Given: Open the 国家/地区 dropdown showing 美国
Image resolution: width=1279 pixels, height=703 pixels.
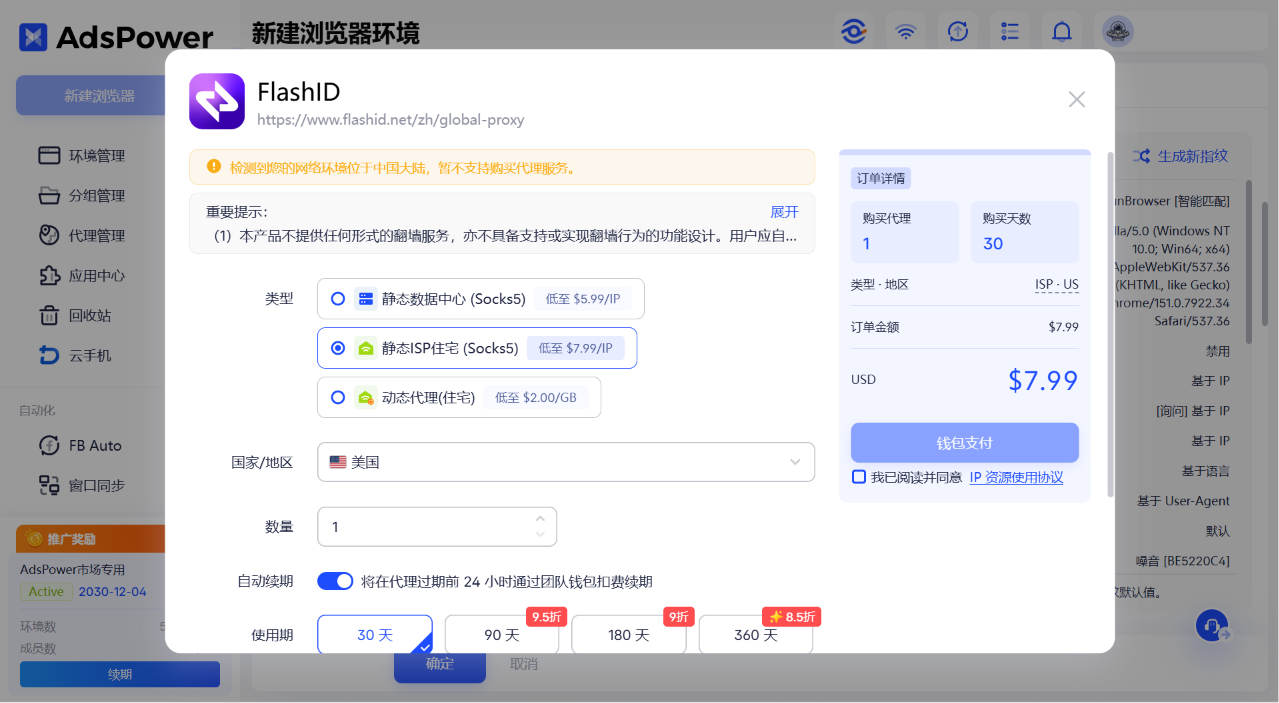Looking at the screenshot, I should pyautogui.click(x=566, y=462).
